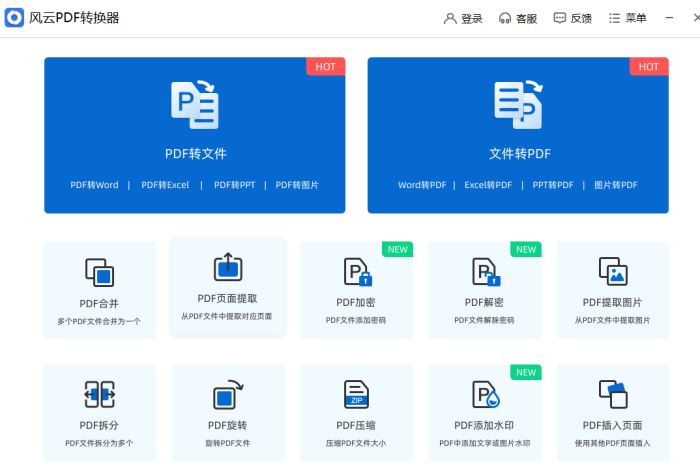Choose PDF转Excel link
The height and width of the screenshot is (466, 700).
pos(165,185)
